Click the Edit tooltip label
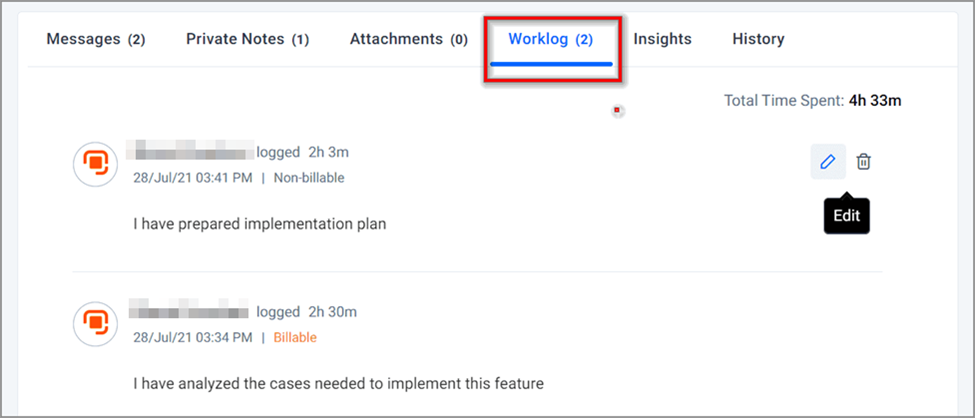Viewport: 975px width, 418px height. (846, 216)
